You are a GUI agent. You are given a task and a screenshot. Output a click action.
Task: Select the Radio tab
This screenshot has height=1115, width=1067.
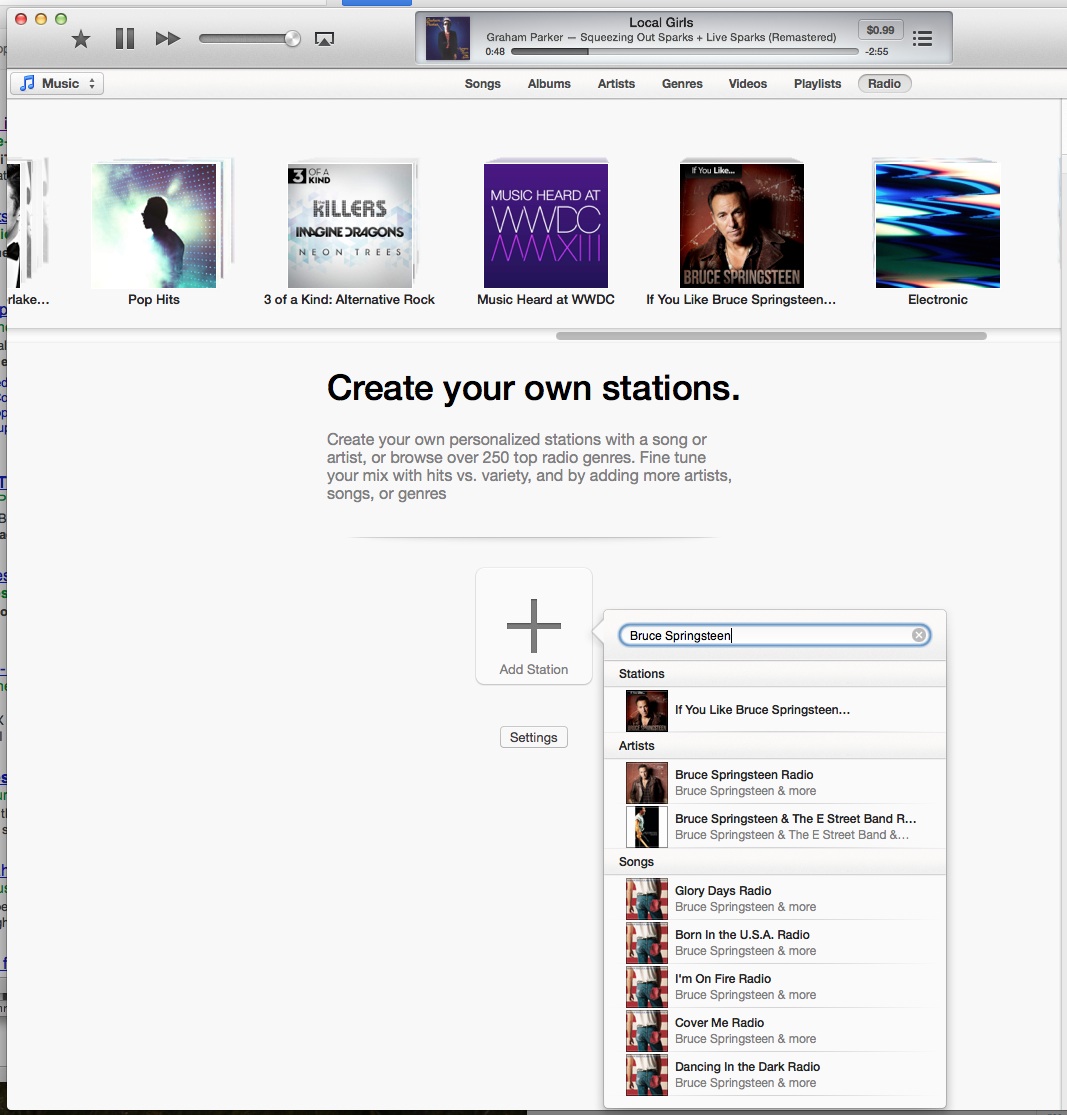coord(884,84)
